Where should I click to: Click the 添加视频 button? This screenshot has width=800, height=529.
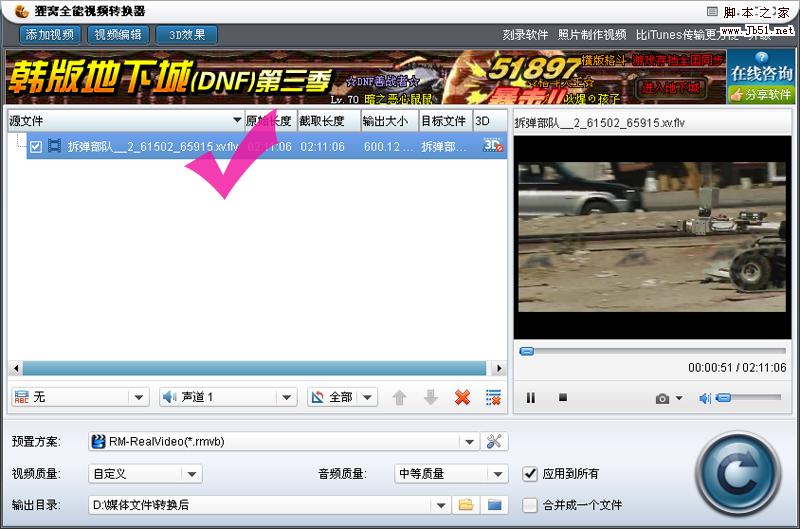tap(49, 35)
